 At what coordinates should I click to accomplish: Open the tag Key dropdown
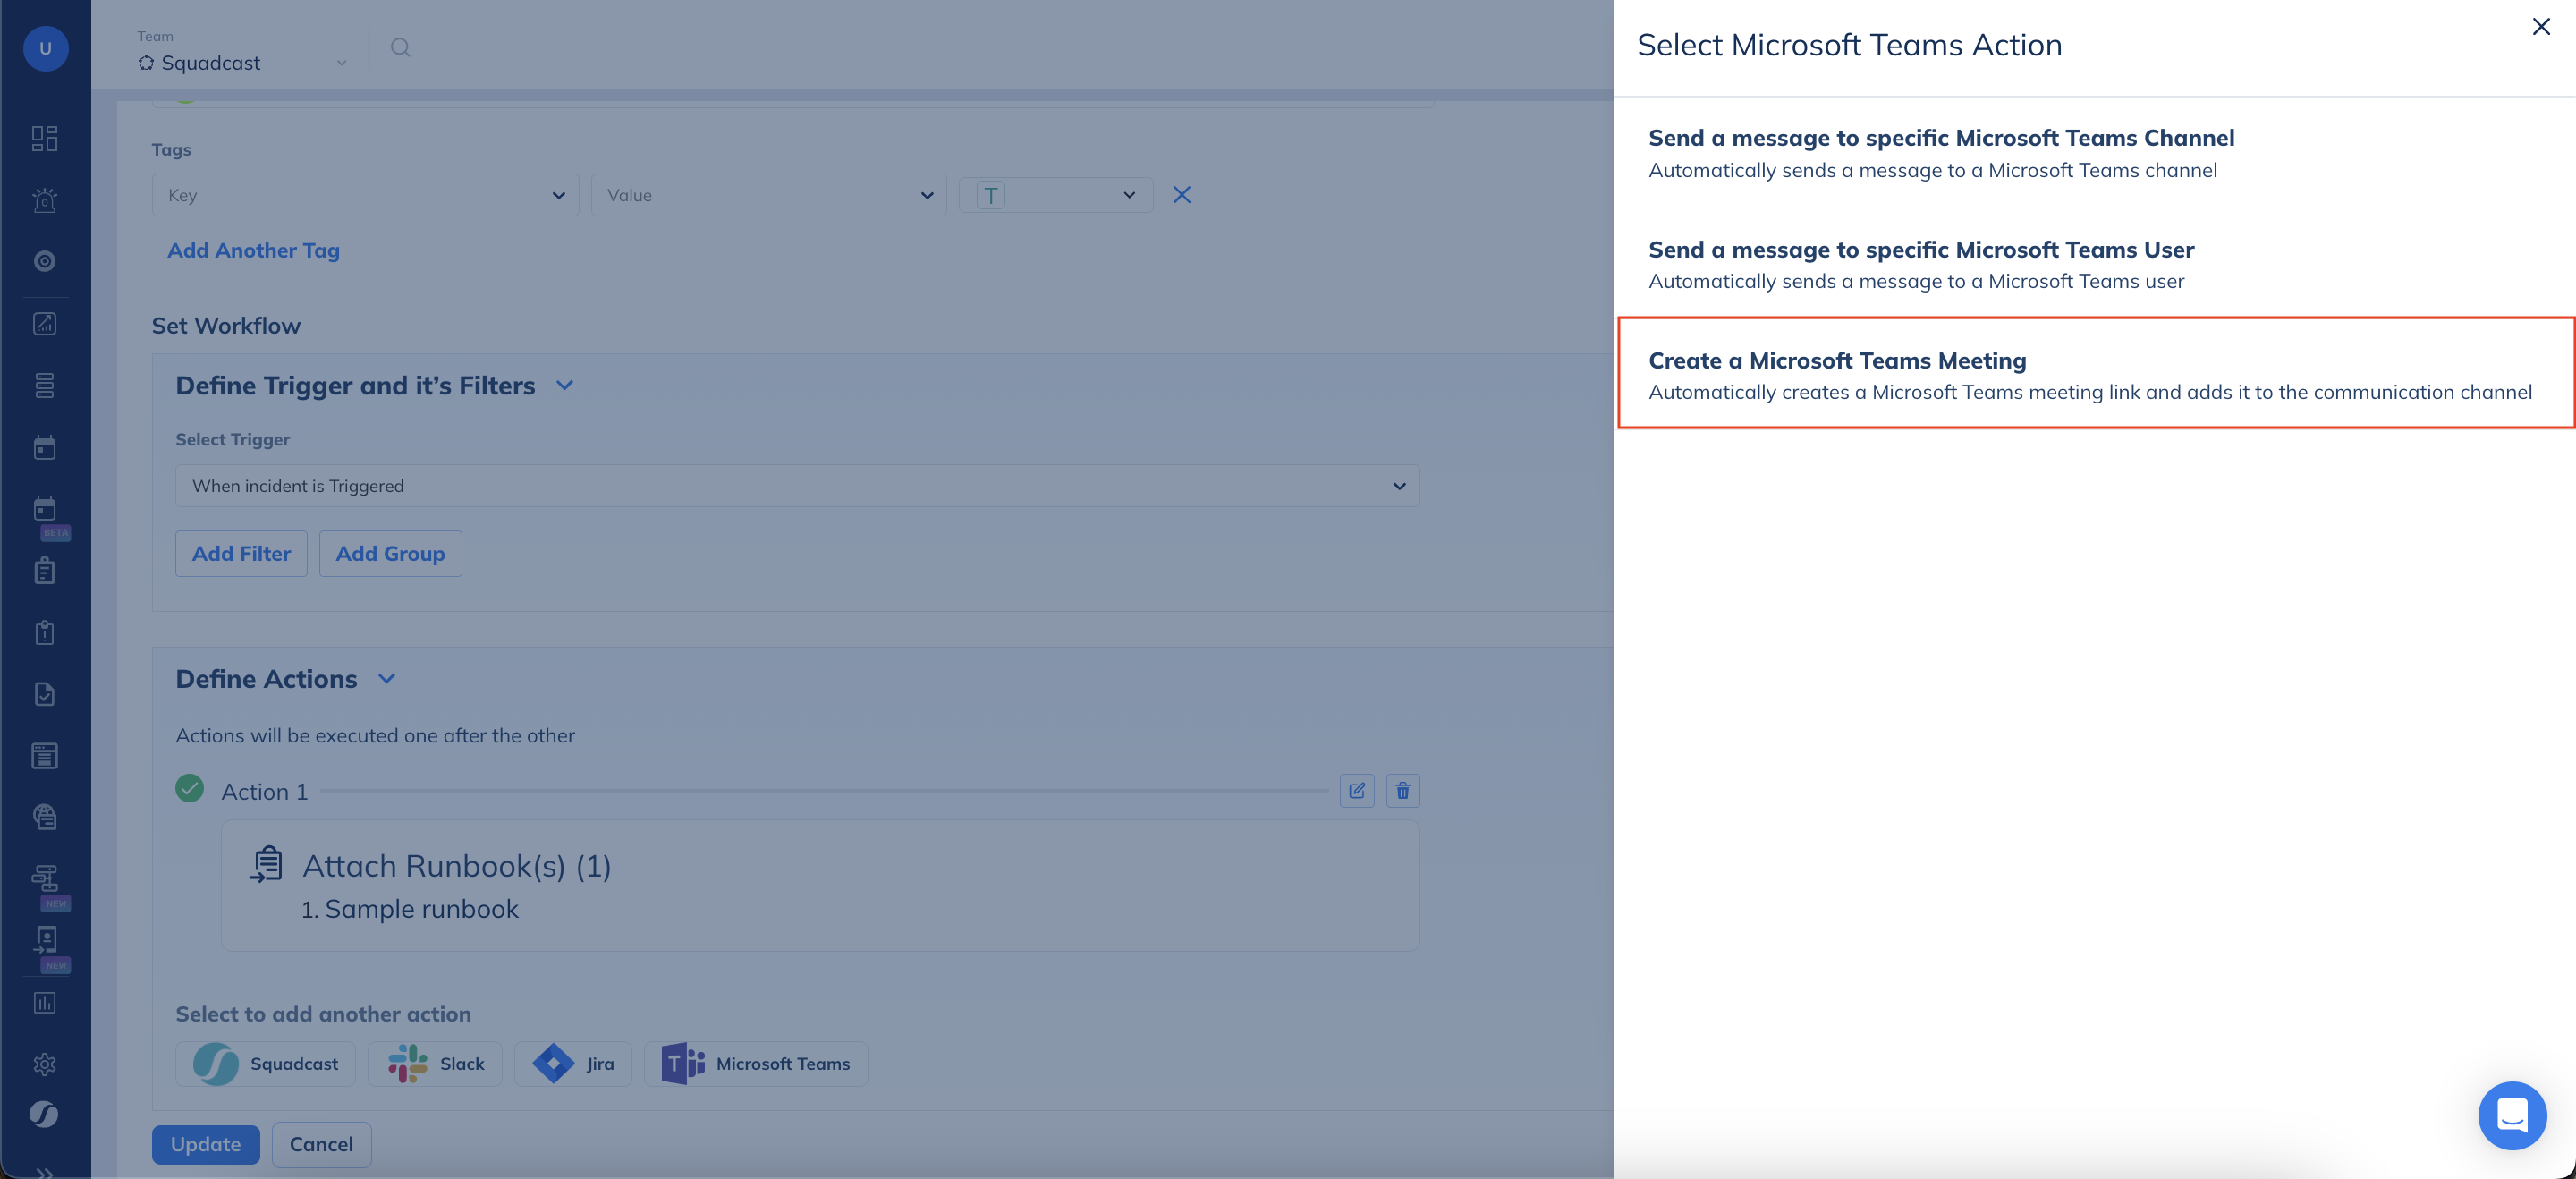pyautogui.click(x=365, y=195)
